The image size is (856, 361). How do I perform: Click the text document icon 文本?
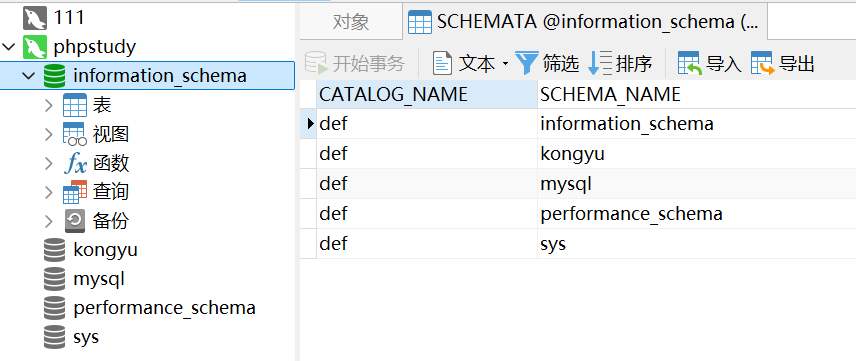pyautogui.click(x=442, y=63)
